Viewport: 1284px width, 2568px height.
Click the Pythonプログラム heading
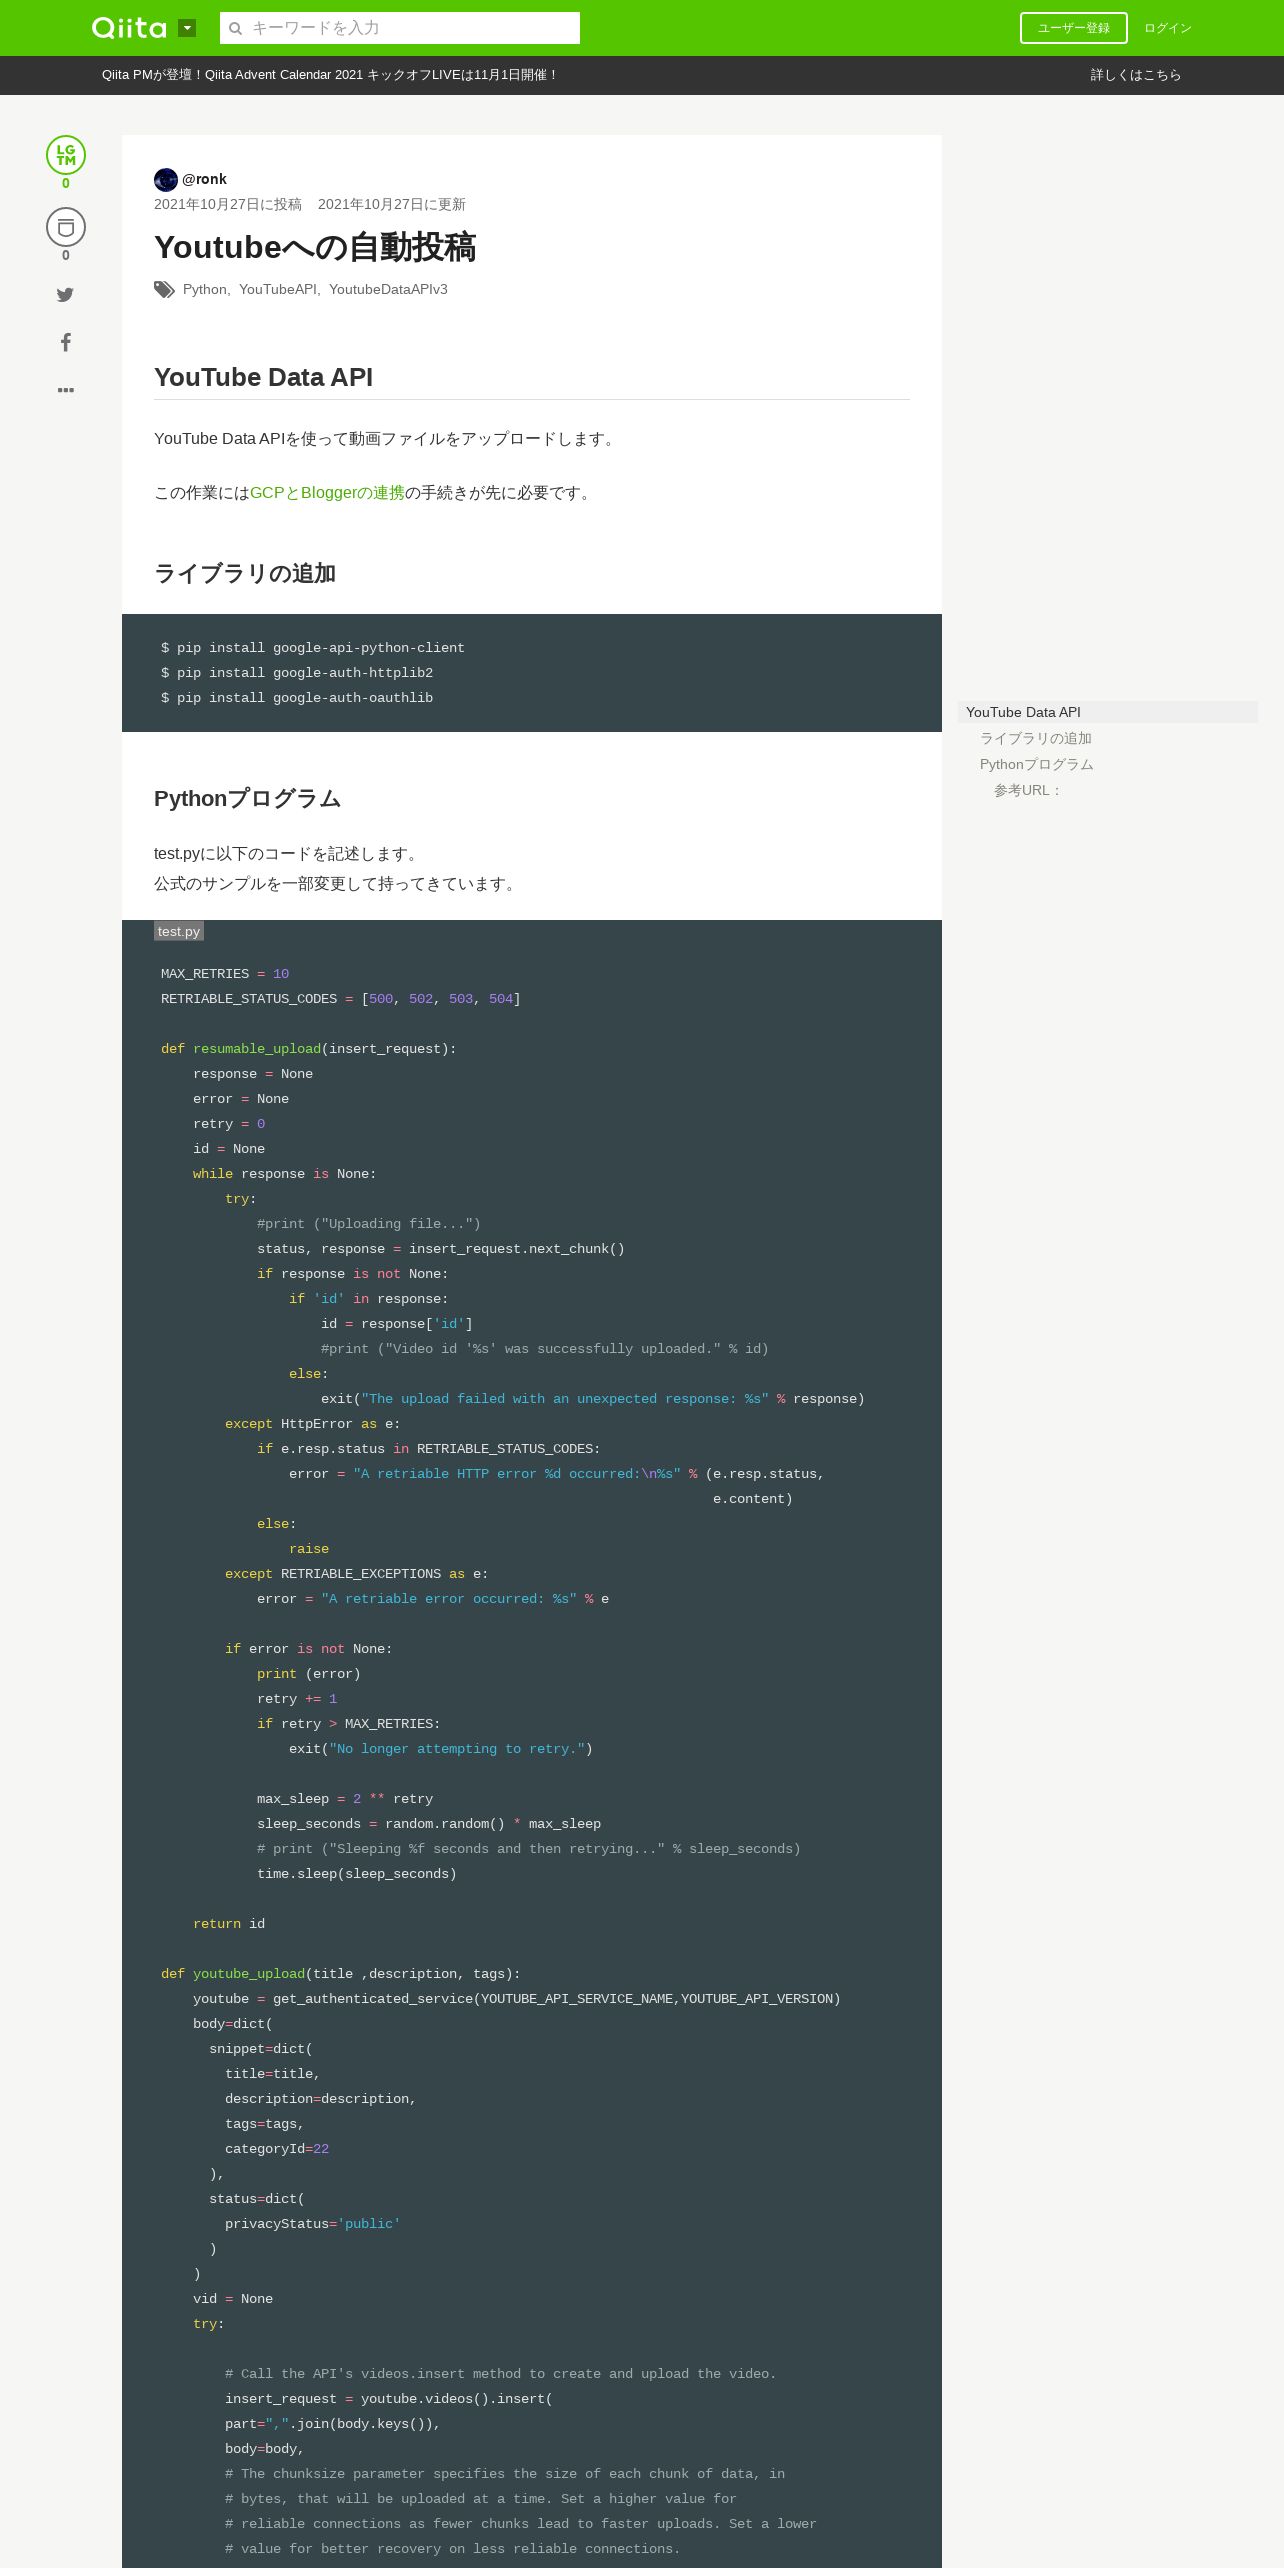(x=248, y=799)
